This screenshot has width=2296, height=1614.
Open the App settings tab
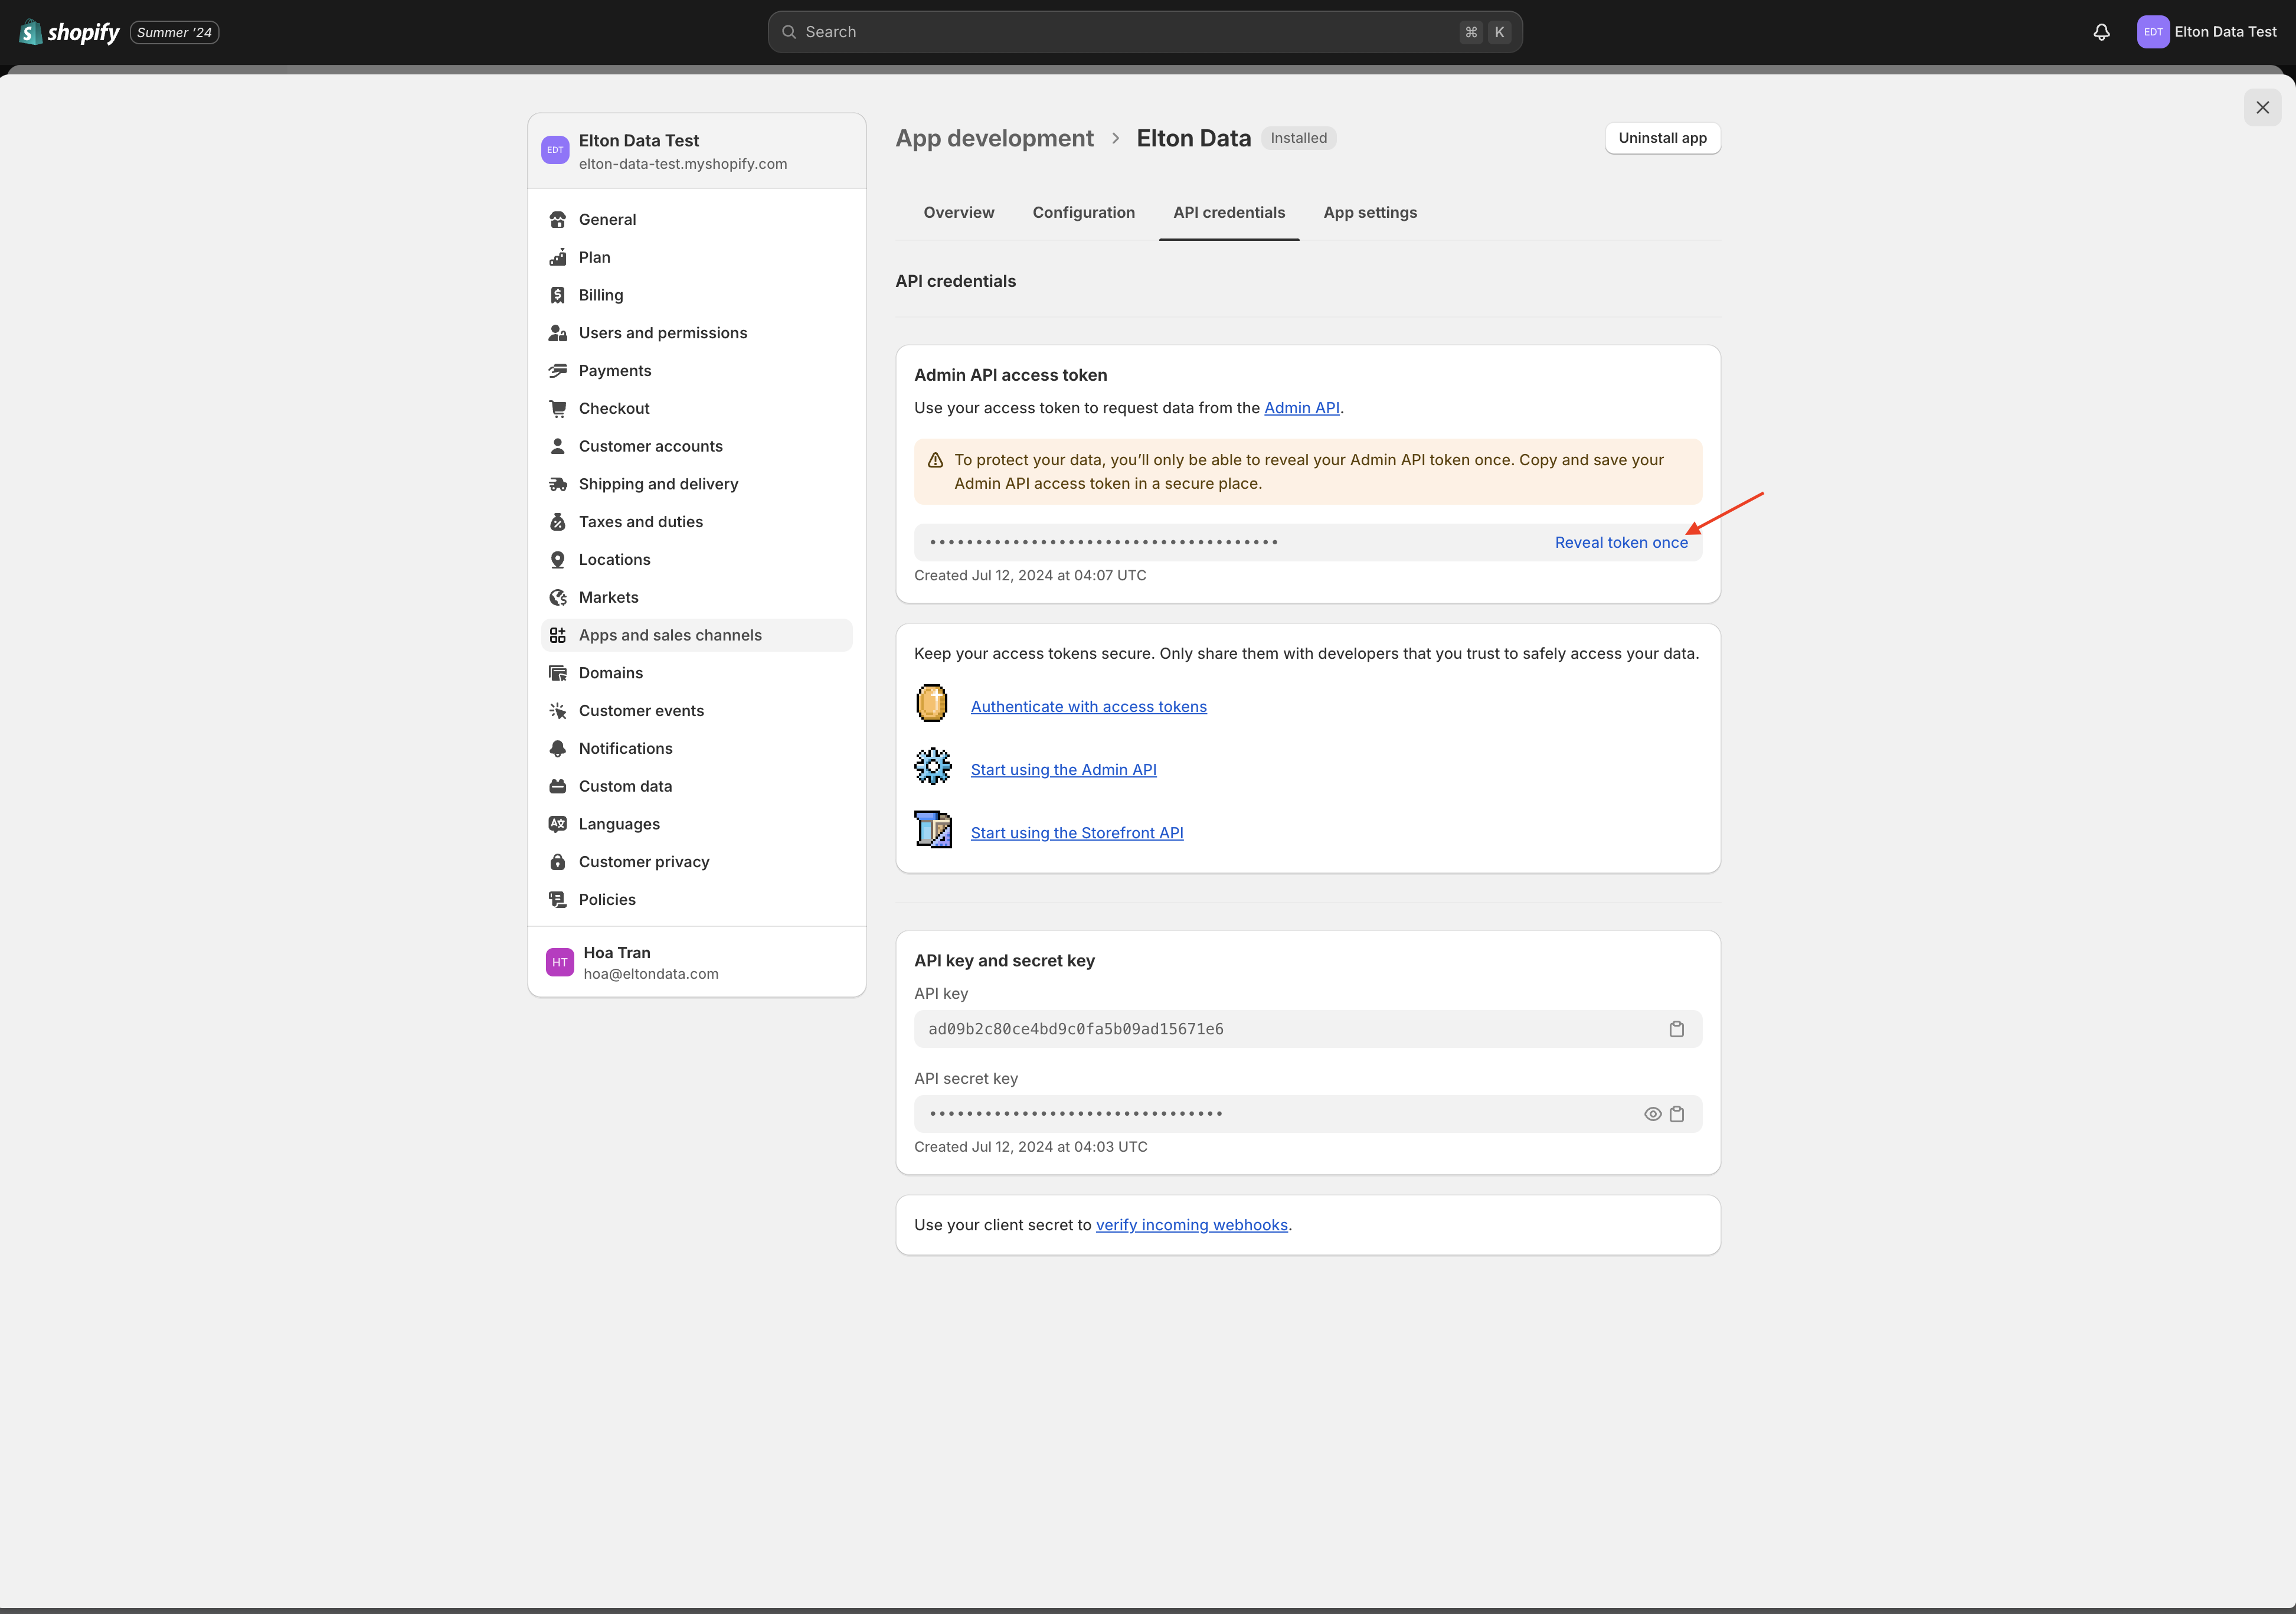click(x=1370, y=212)
